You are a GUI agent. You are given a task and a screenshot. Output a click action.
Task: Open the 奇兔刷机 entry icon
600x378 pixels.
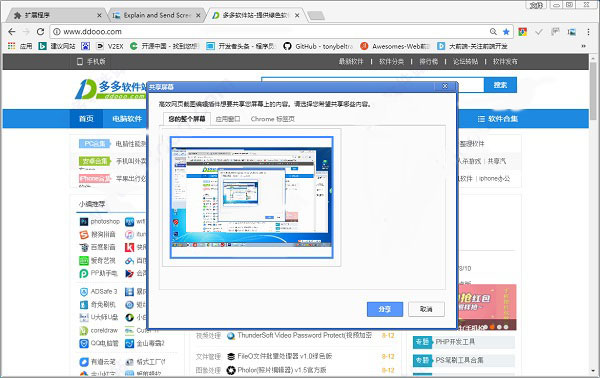click(x=84, y=305)
